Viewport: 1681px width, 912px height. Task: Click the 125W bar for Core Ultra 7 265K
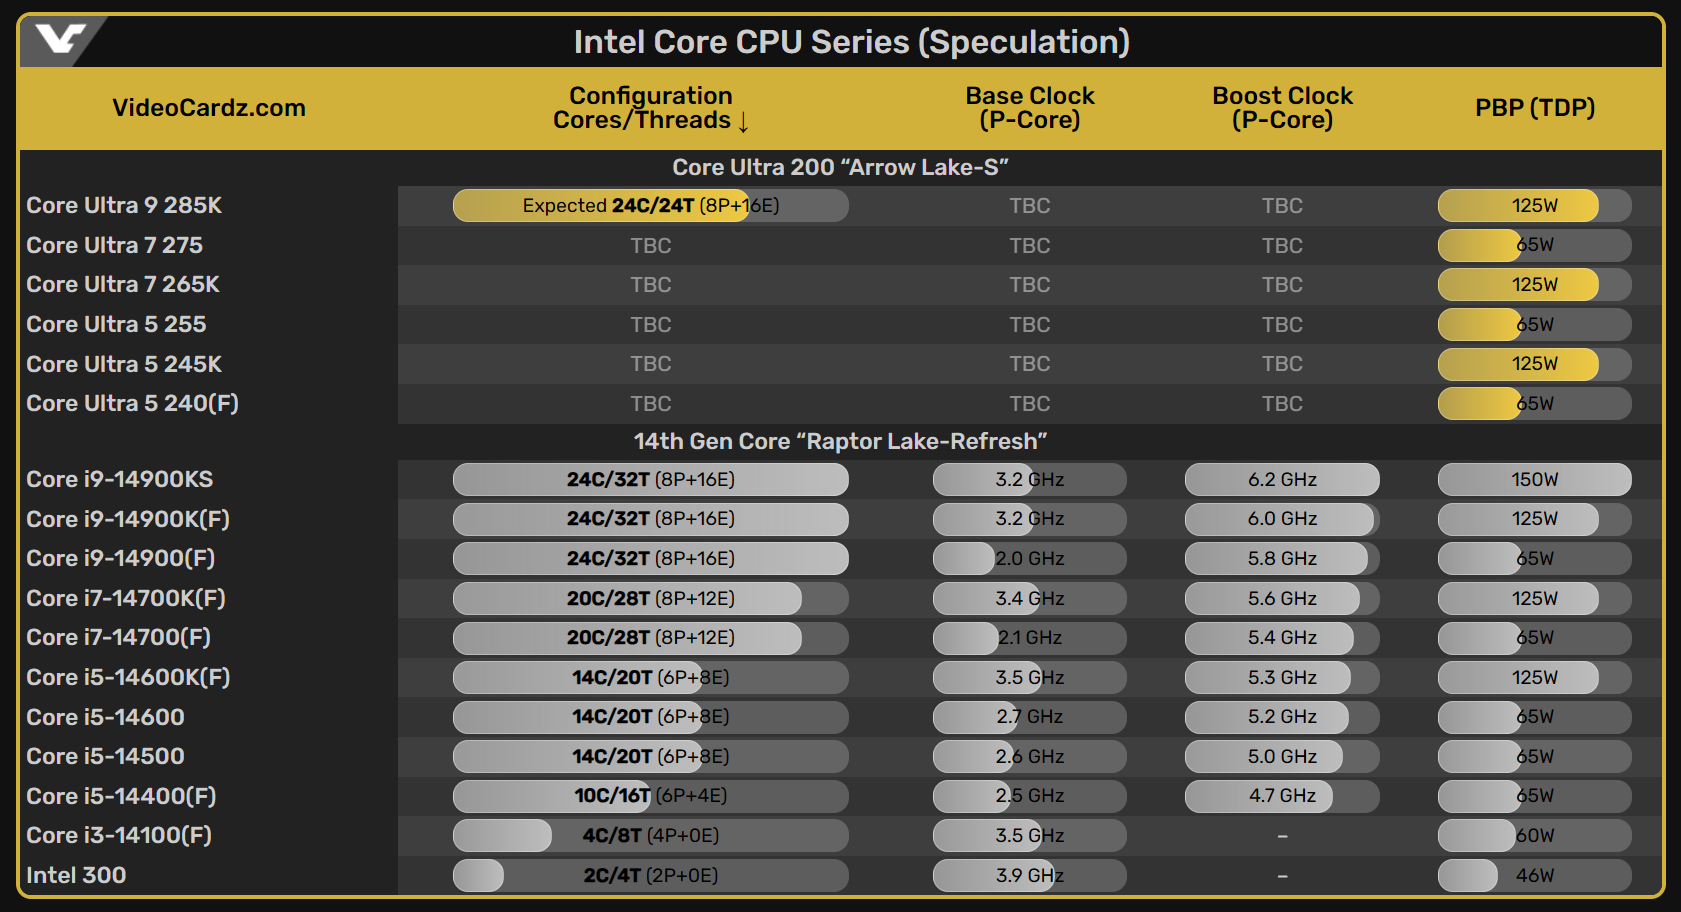[x=1535, y=284]
